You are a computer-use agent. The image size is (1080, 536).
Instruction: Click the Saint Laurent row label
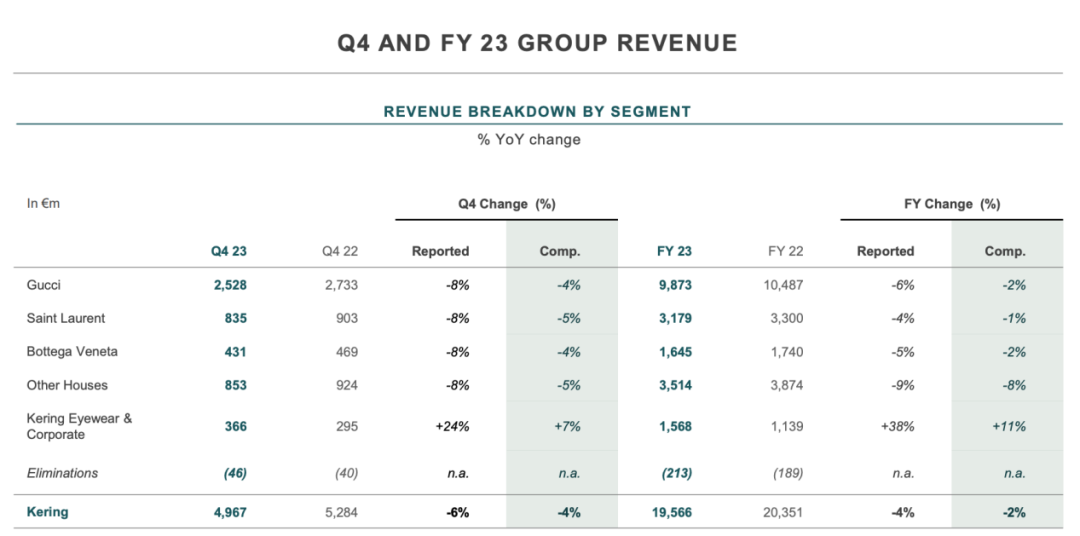point(66,318)
